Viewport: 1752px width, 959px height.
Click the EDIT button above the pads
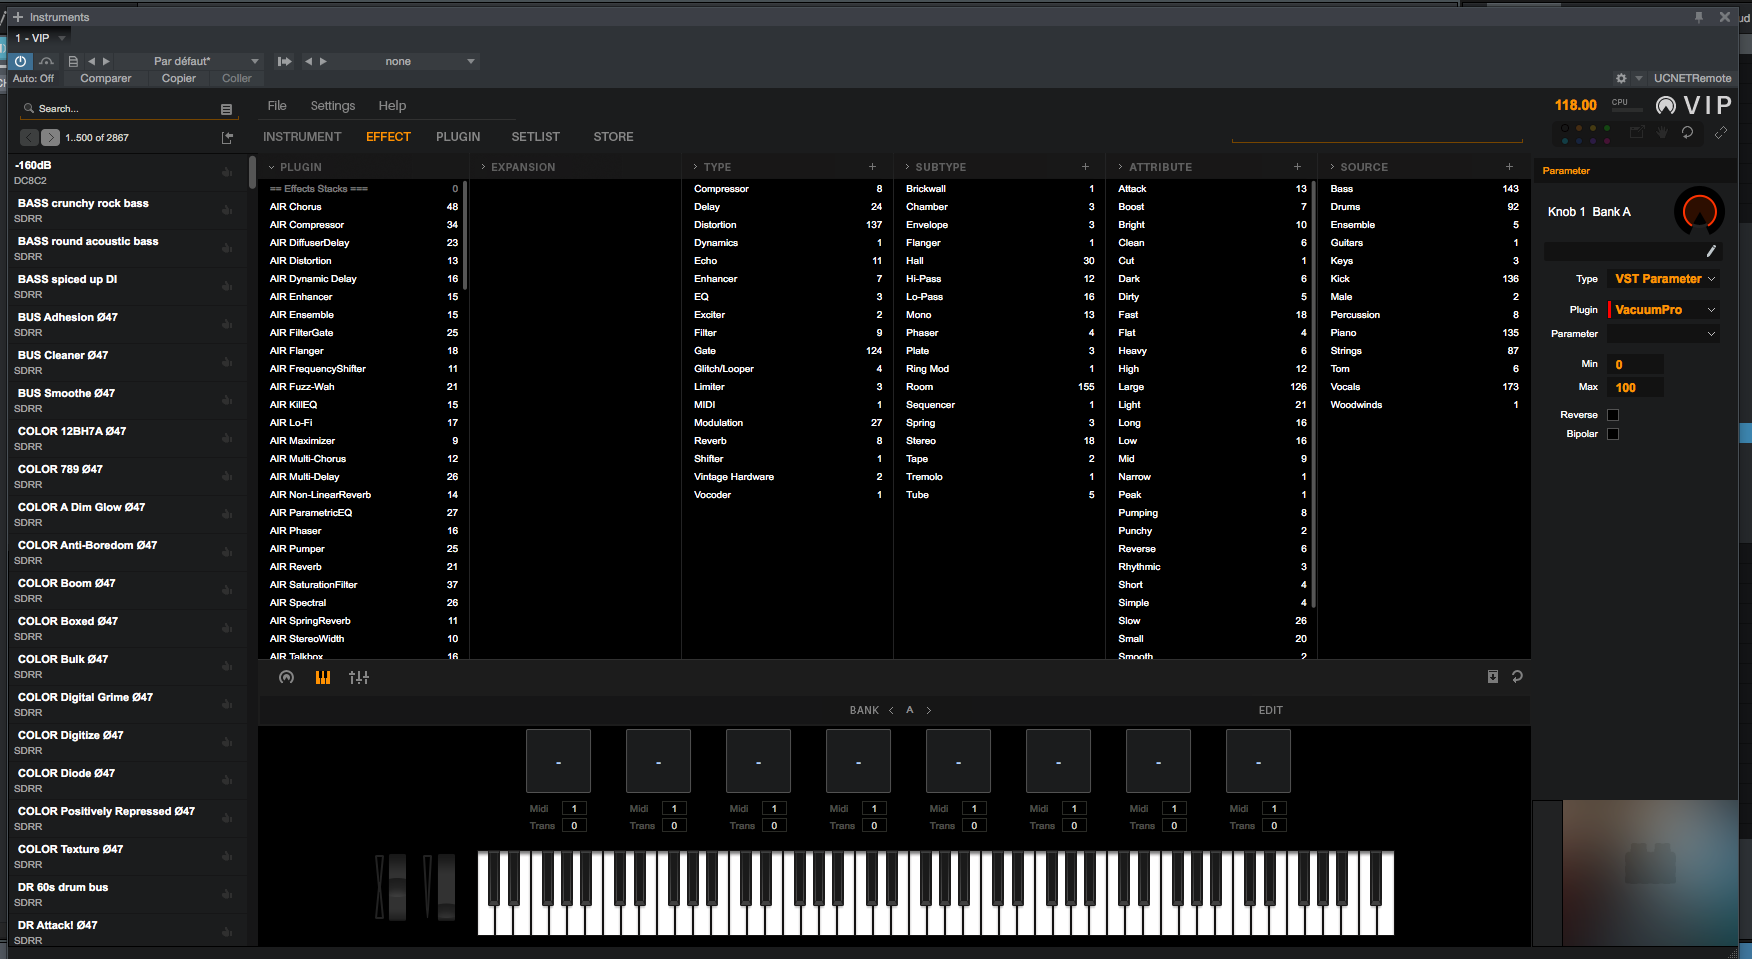pos(1271,710)
